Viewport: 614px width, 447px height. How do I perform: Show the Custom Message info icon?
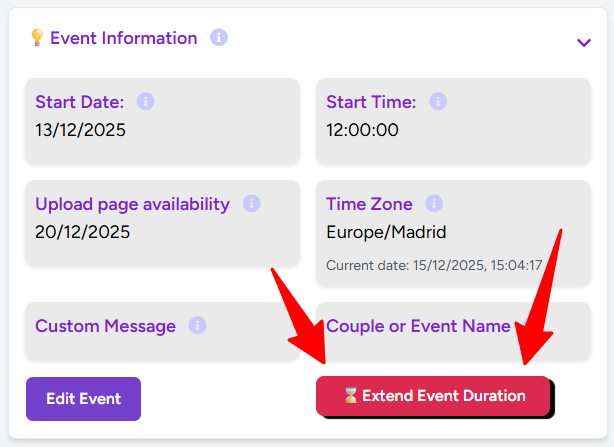[x=198, y=326]
